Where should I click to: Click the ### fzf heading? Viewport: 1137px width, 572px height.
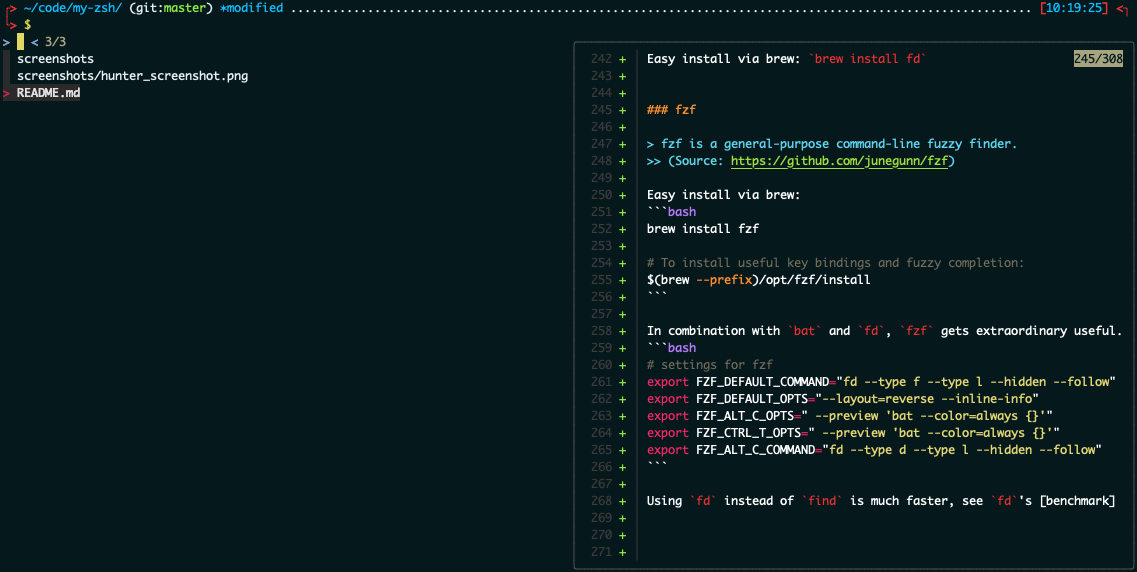click(x=671, y=109)
